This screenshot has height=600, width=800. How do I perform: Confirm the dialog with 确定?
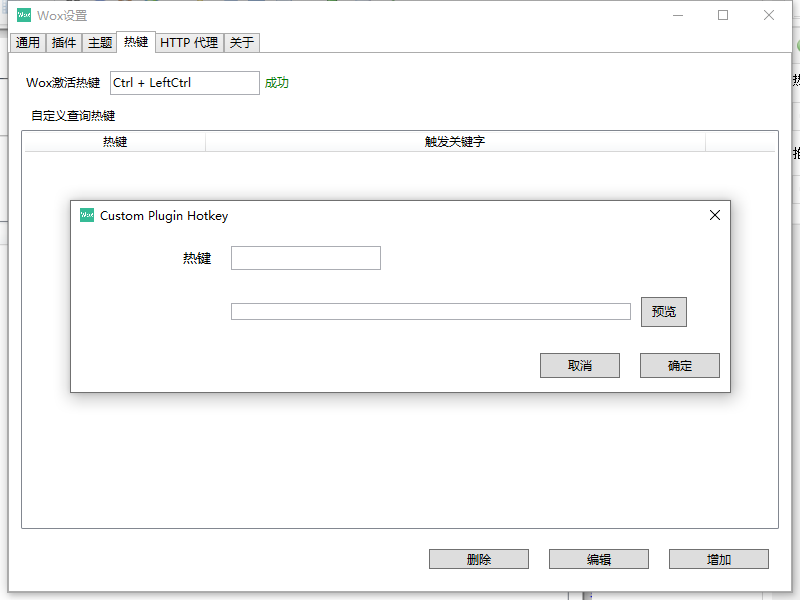pyautogui.click(x=680, y=365)
